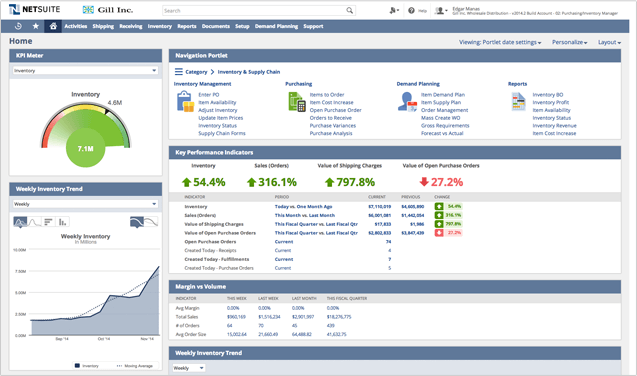Toggle the Moving Average legend series
637x376 pixels.
coord(134,366)
